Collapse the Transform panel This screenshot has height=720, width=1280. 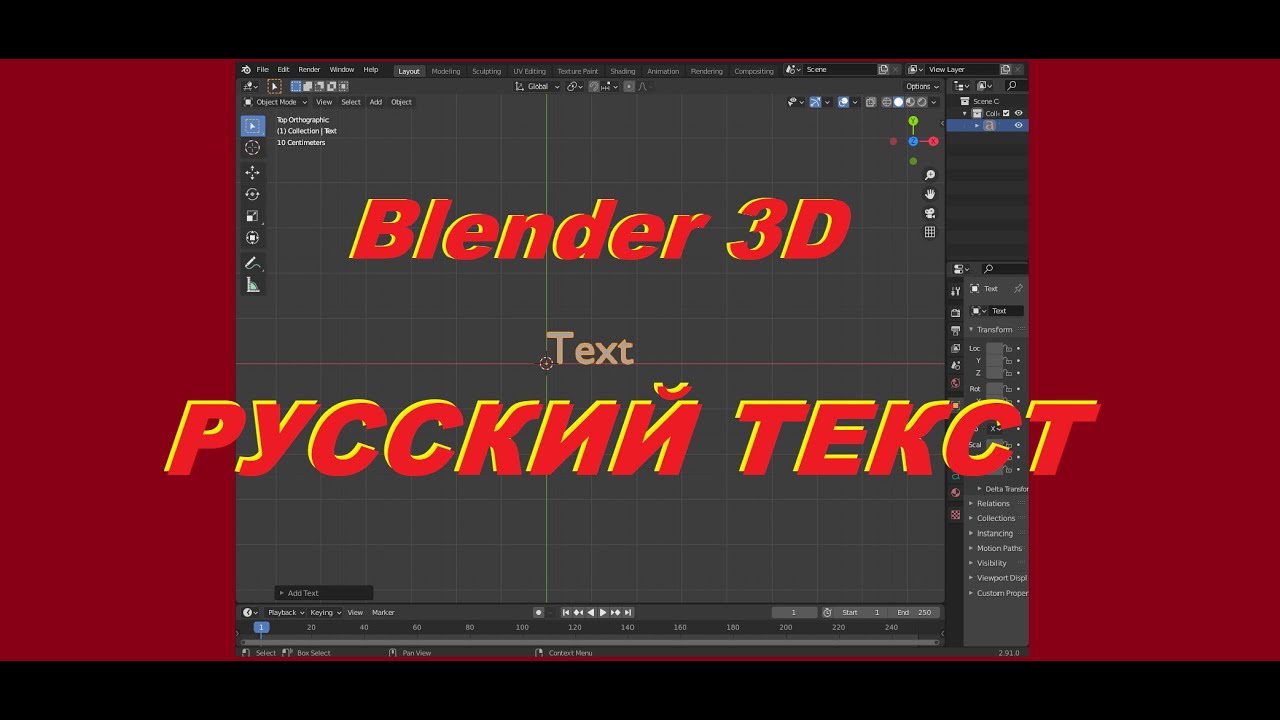point(994,330)
